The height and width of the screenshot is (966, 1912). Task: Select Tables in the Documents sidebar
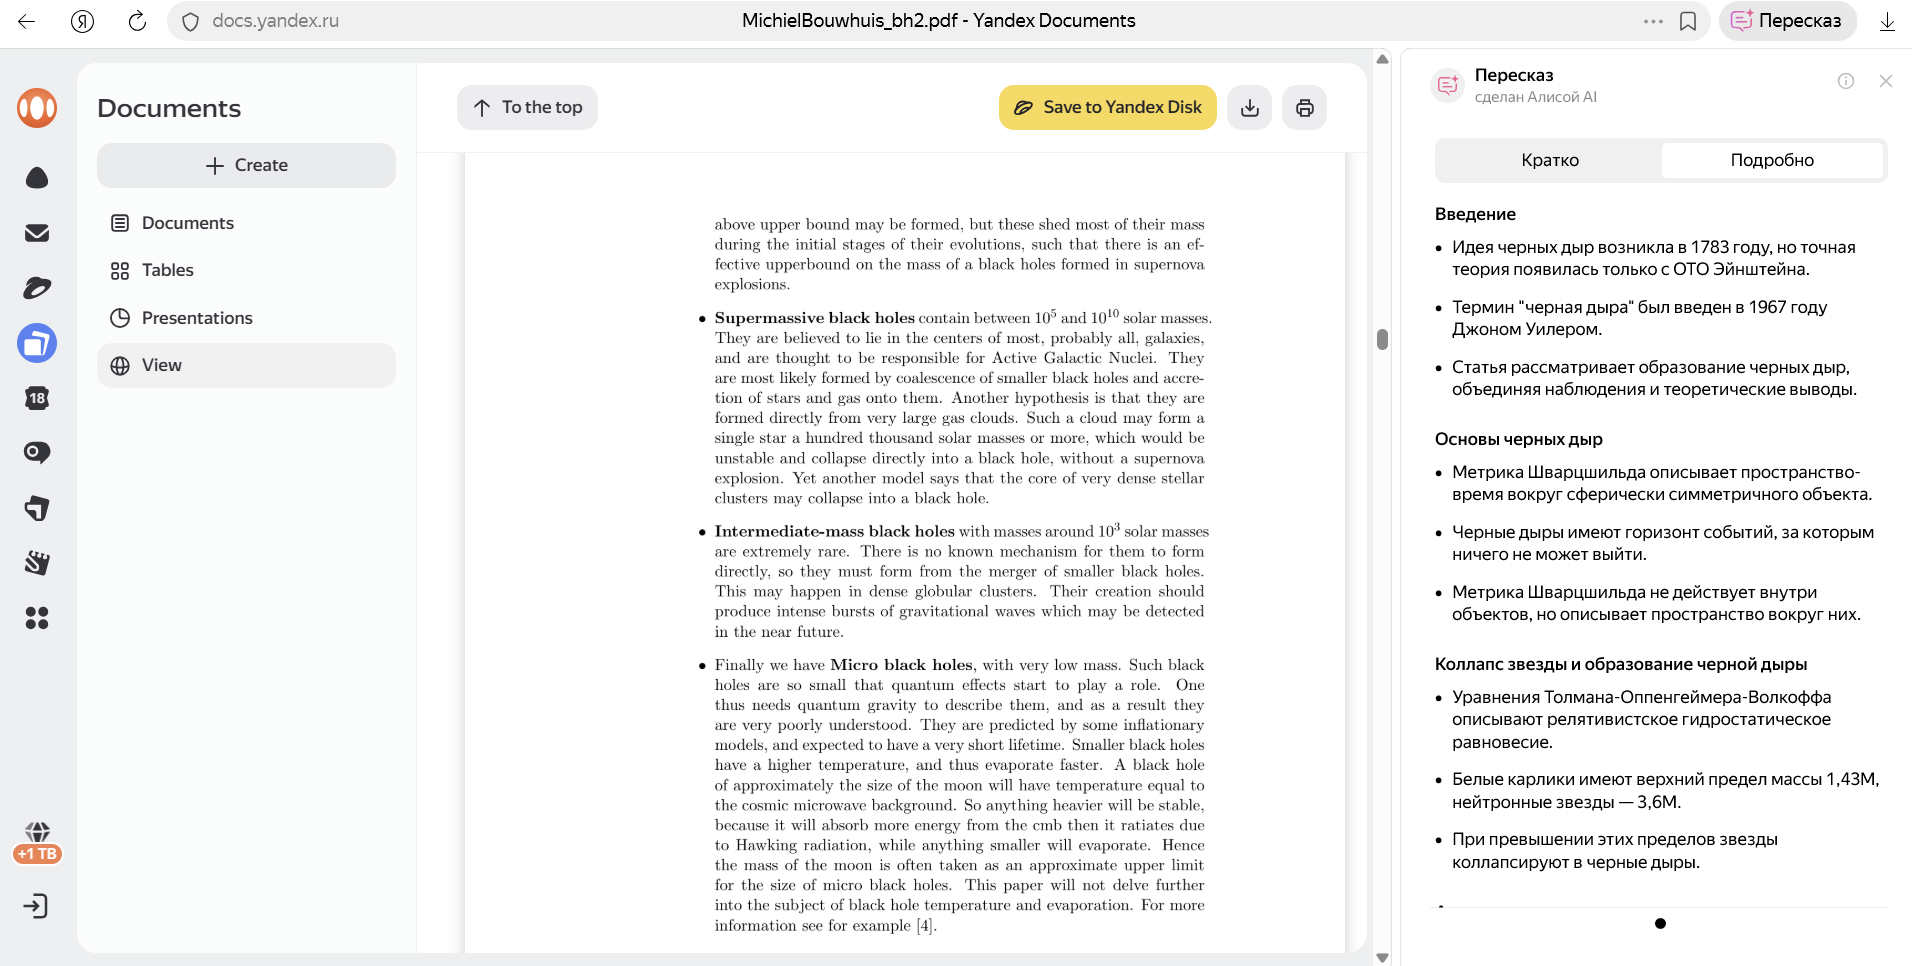167,270
